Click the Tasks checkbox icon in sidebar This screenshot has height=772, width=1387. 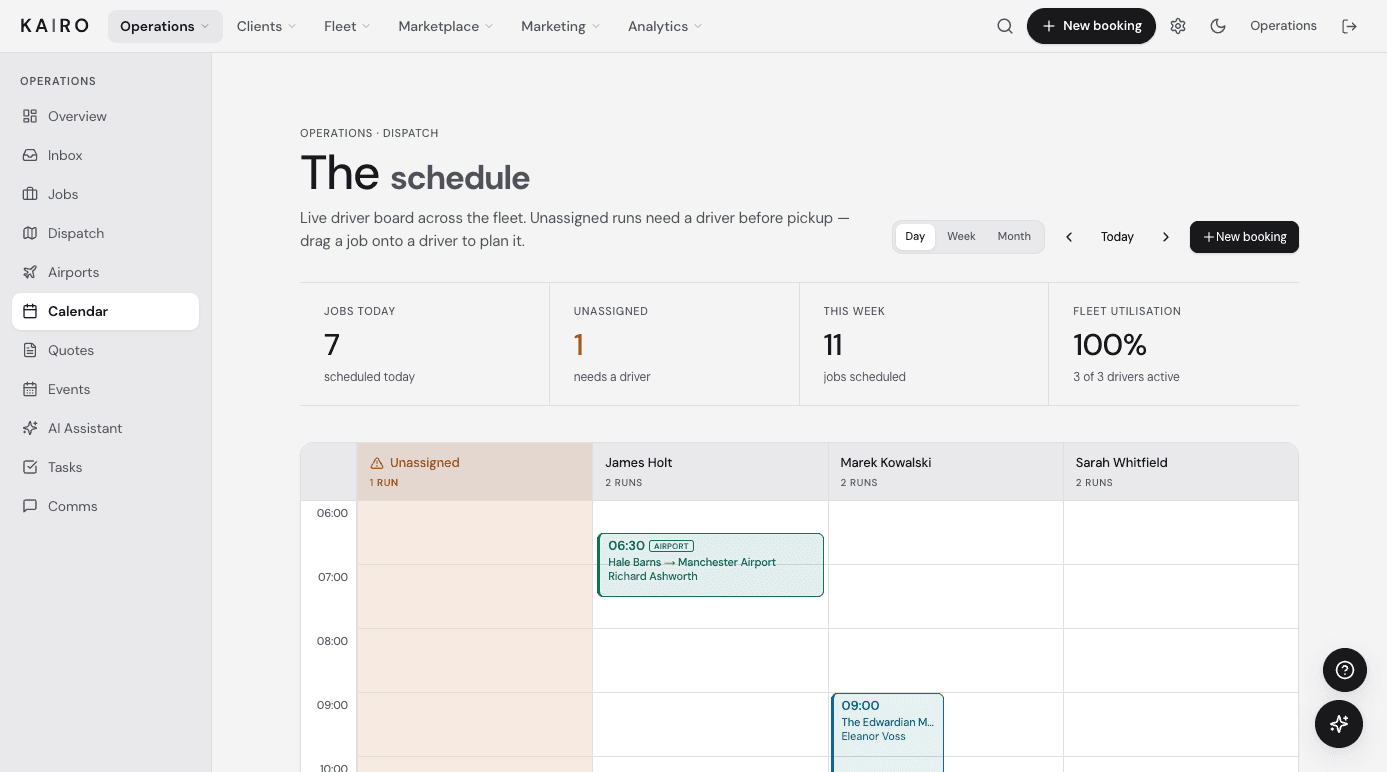pos(30,467)
